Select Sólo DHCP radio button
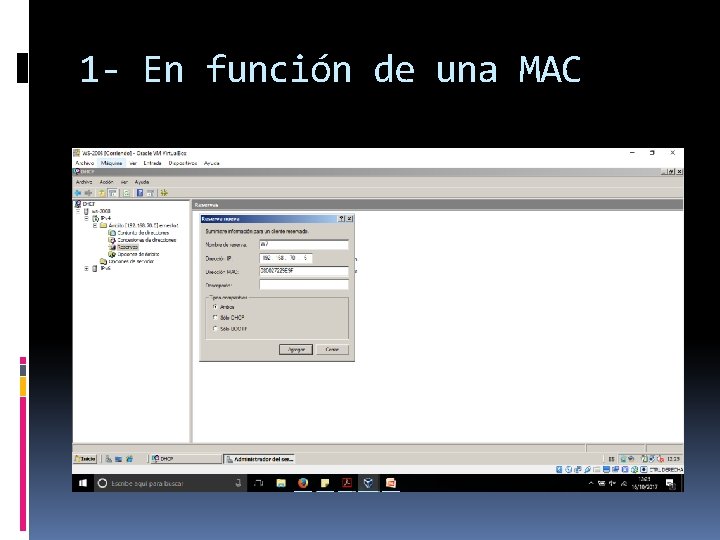720x540 pixels. pos(215,317)
